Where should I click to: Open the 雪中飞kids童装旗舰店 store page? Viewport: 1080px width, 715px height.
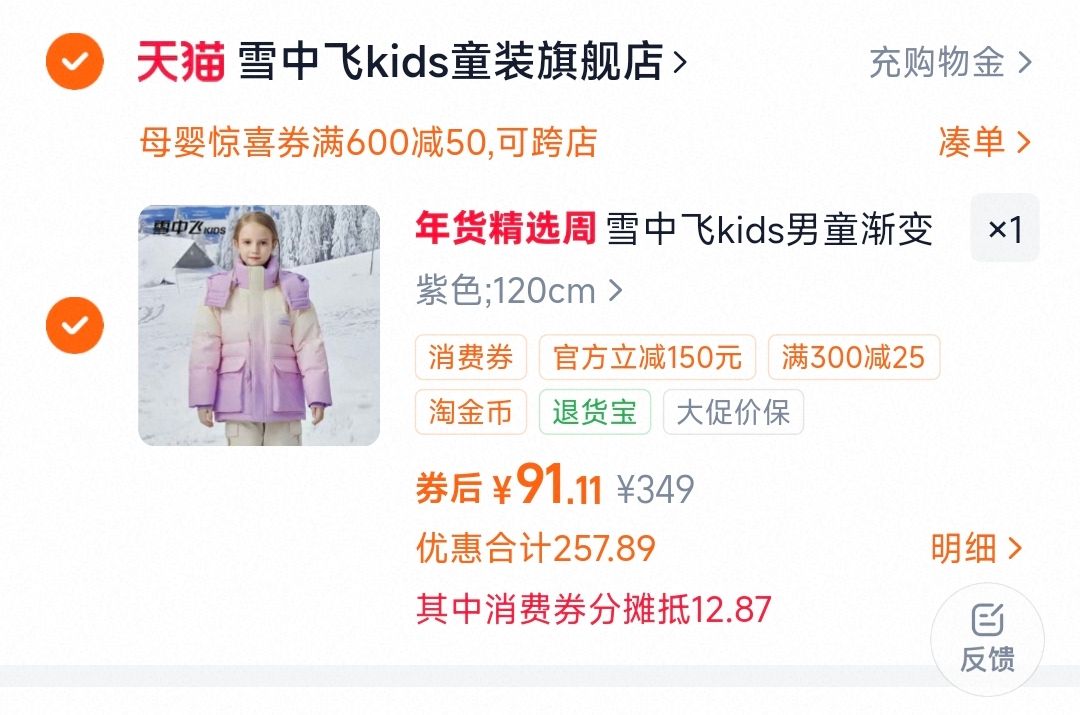coord(450,61)
